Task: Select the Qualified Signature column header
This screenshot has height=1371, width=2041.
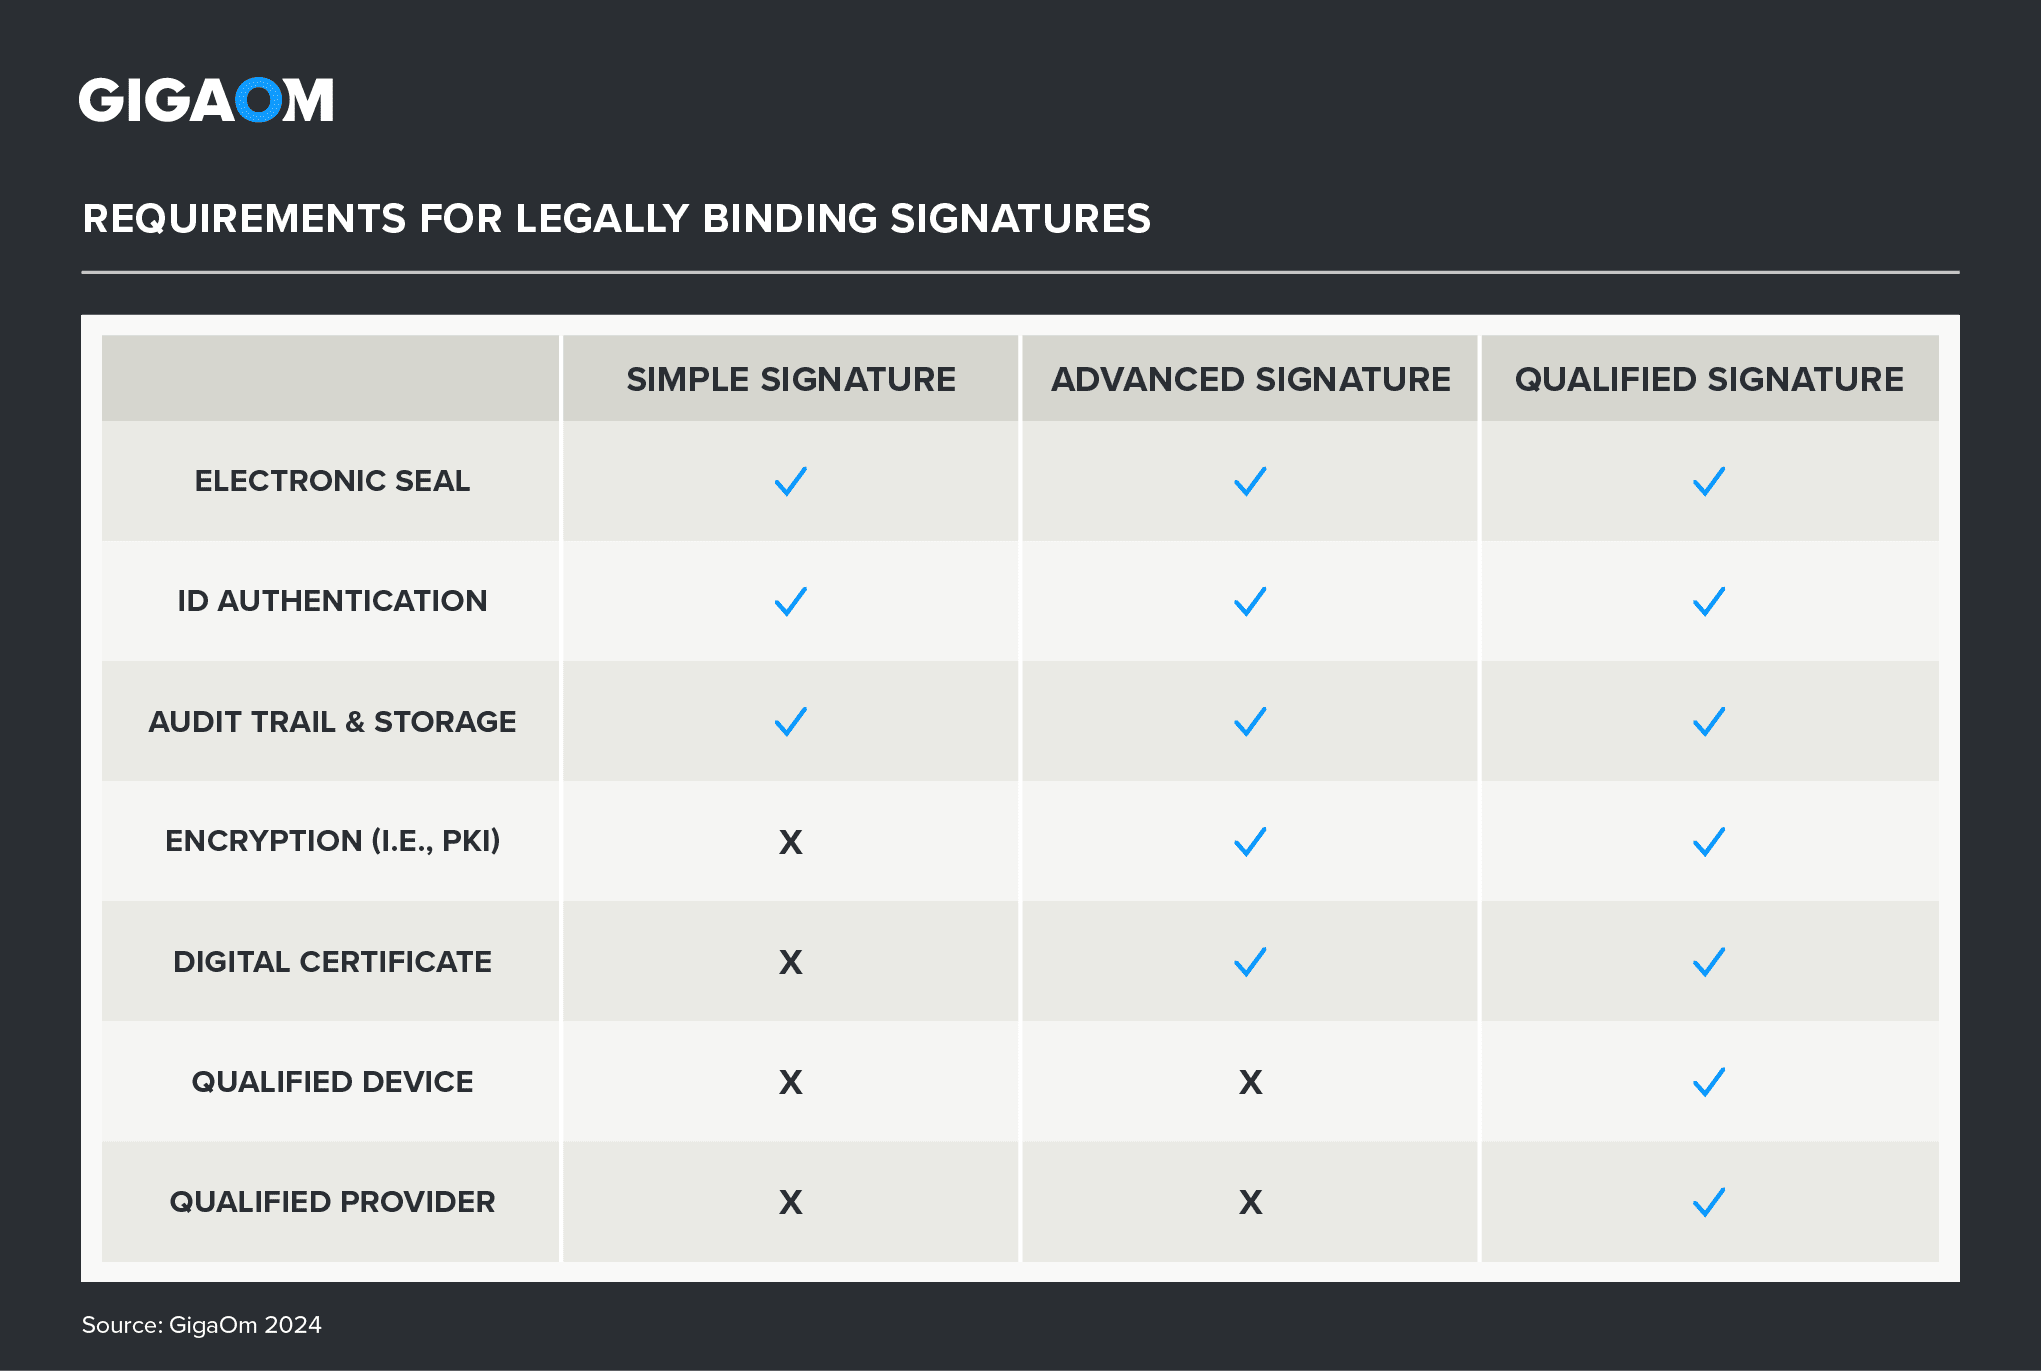Action: tap(1709, 380)
